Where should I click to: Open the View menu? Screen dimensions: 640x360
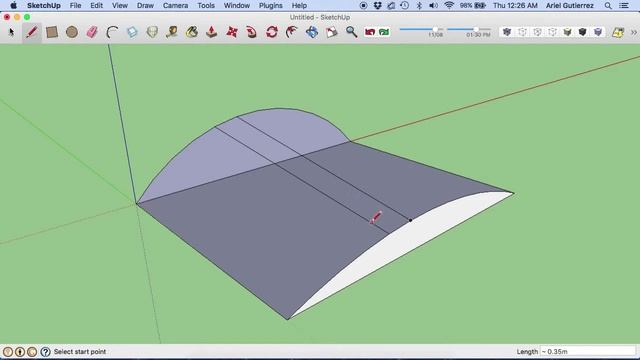[120, 6]
